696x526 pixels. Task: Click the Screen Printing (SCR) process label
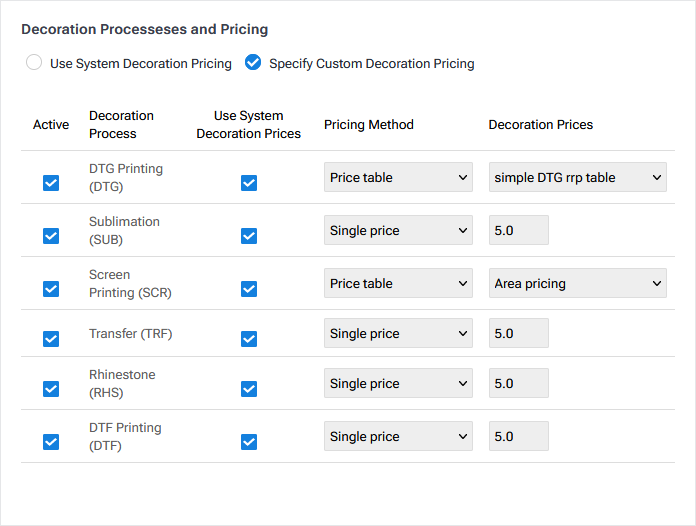(x=130, y=284)
